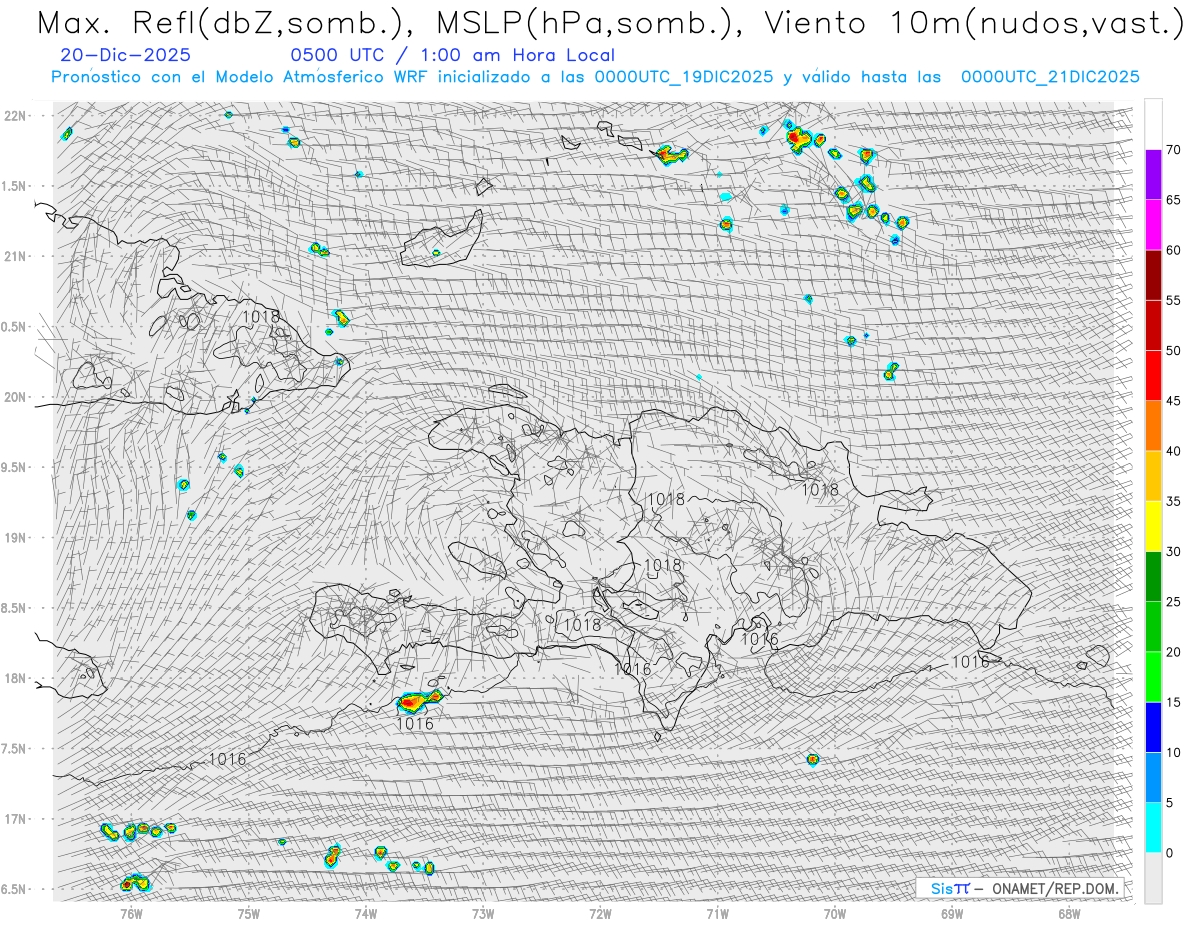Image resolution: width=1200 pixels, height=927 pixels.
Task: Click the colorbar value '35'
Action: point(1173,501)
